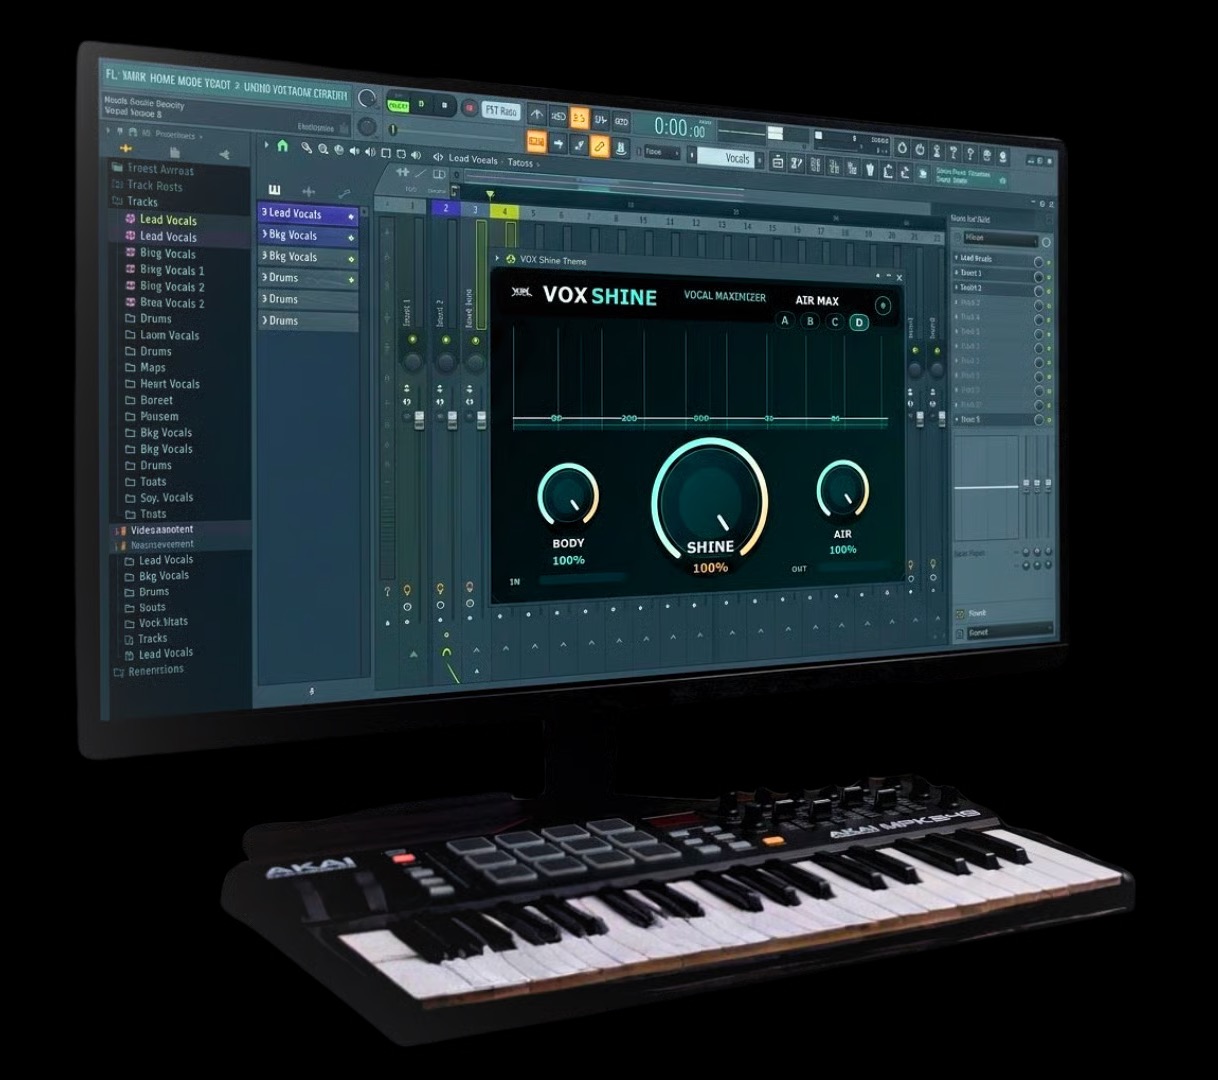Screen dimensions: 1218x1080
Task: Select mixer track tab 3
Action: coord(475,210)
